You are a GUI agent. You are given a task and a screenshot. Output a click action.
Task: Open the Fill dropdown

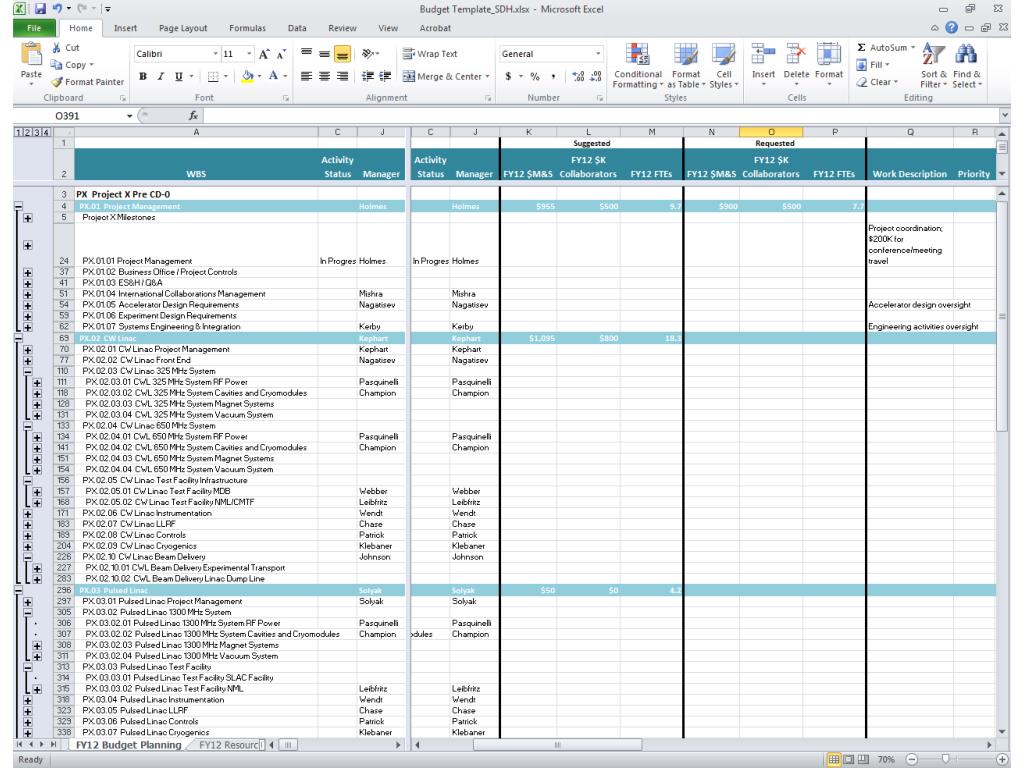pyautogui.click(x=873, y=65)
